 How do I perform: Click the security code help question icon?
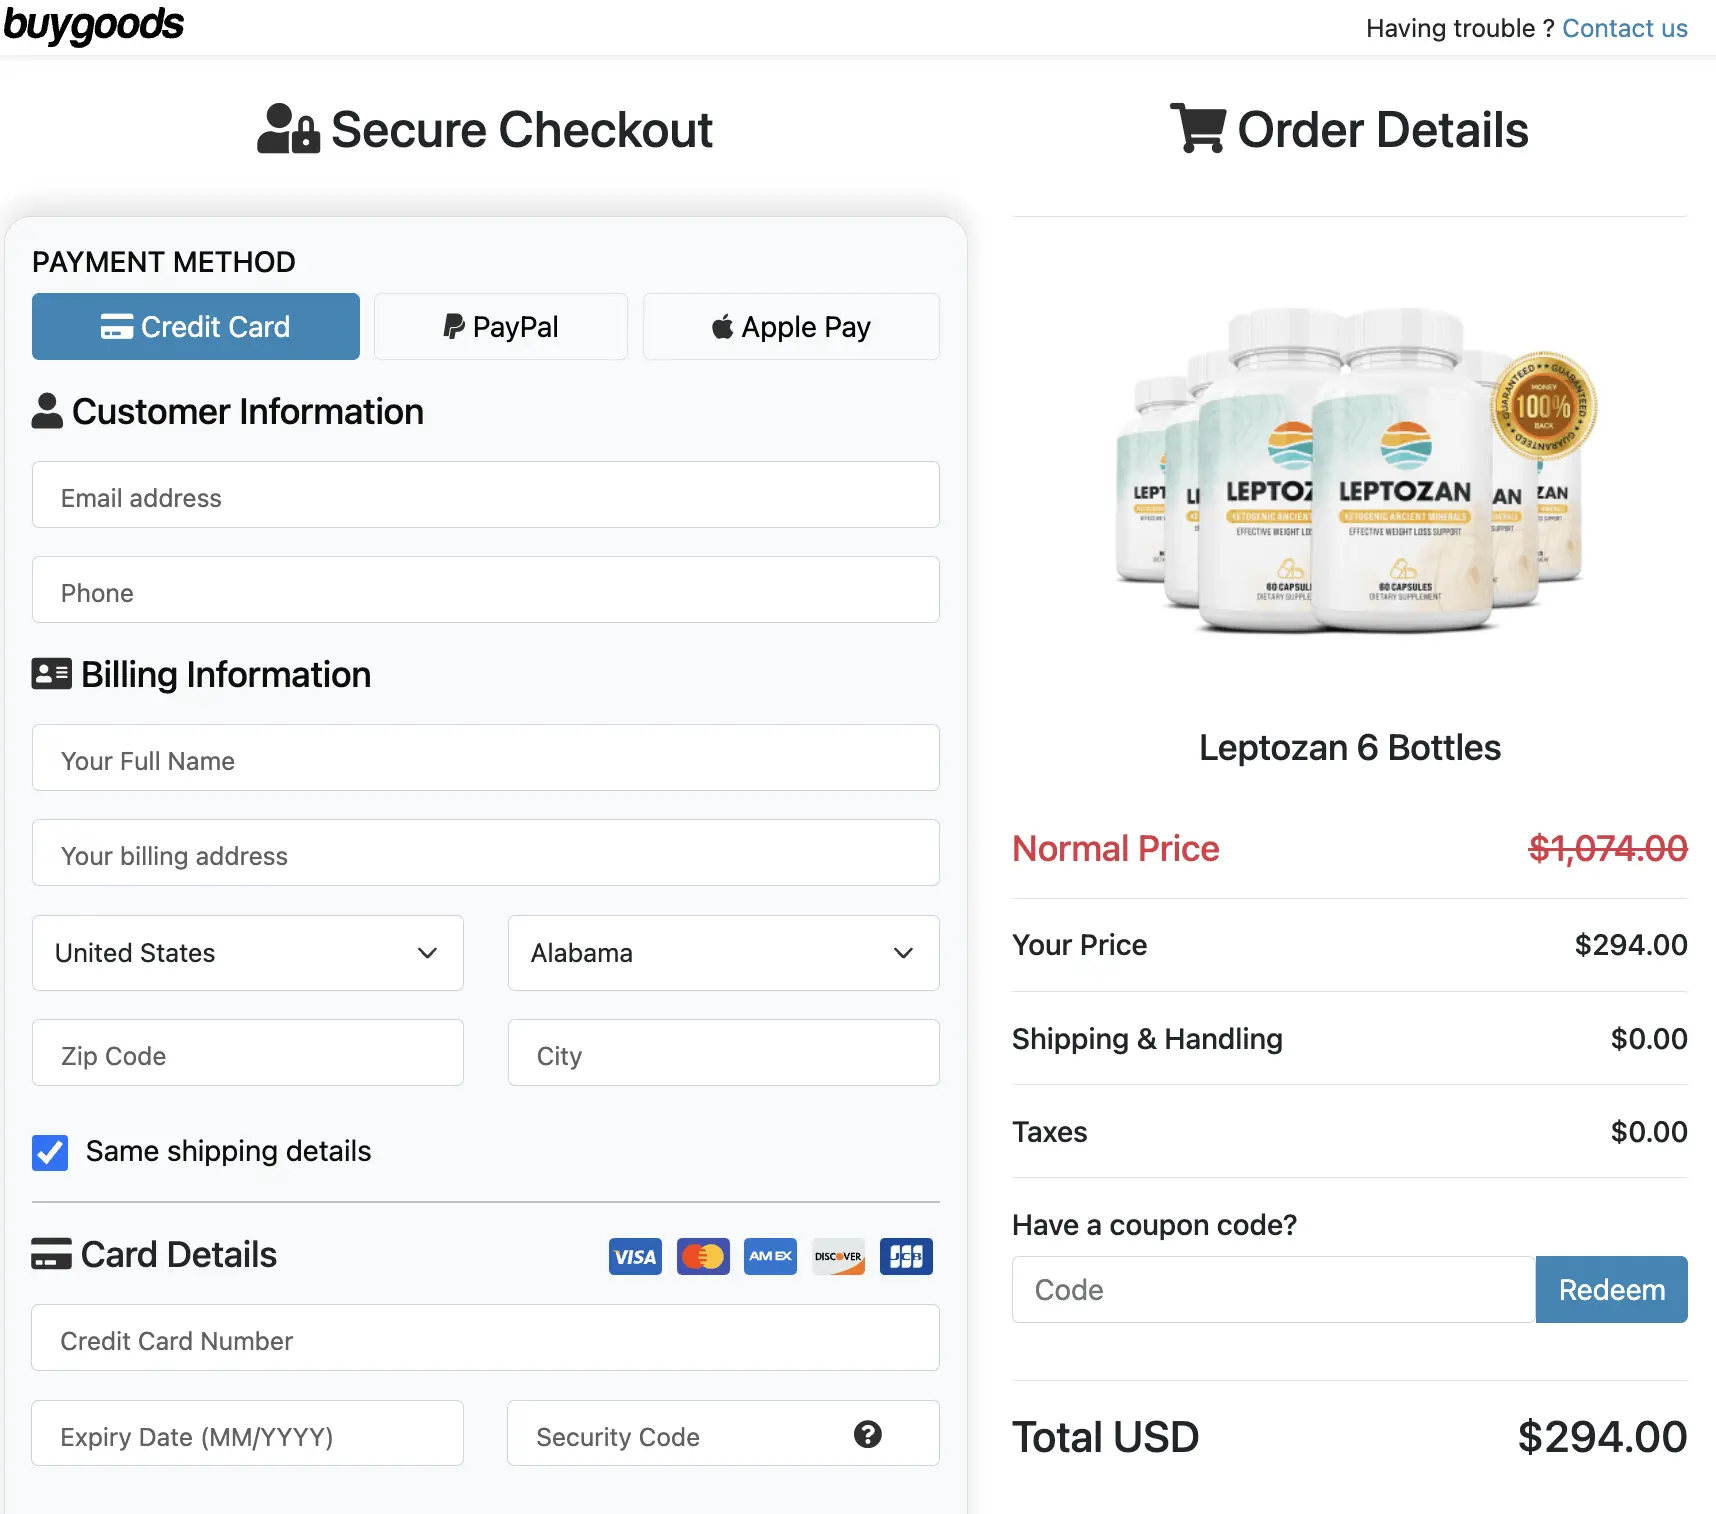pyautogui.click(x=867, y=1435)
